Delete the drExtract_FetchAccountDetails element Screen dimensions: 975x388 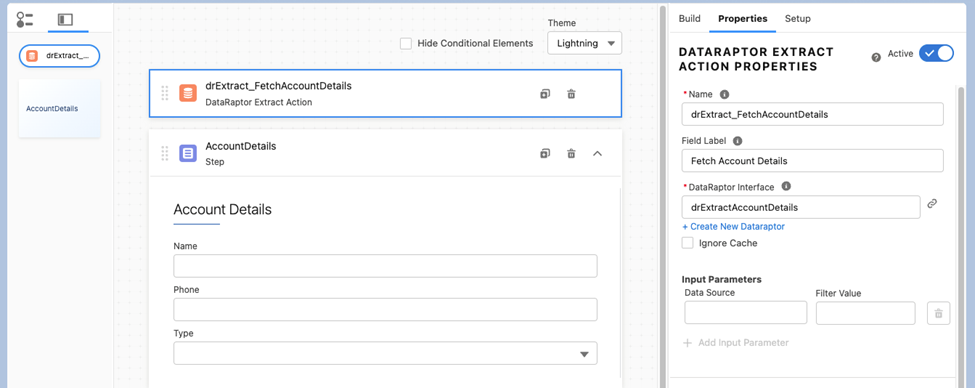[x=571, y=94]
